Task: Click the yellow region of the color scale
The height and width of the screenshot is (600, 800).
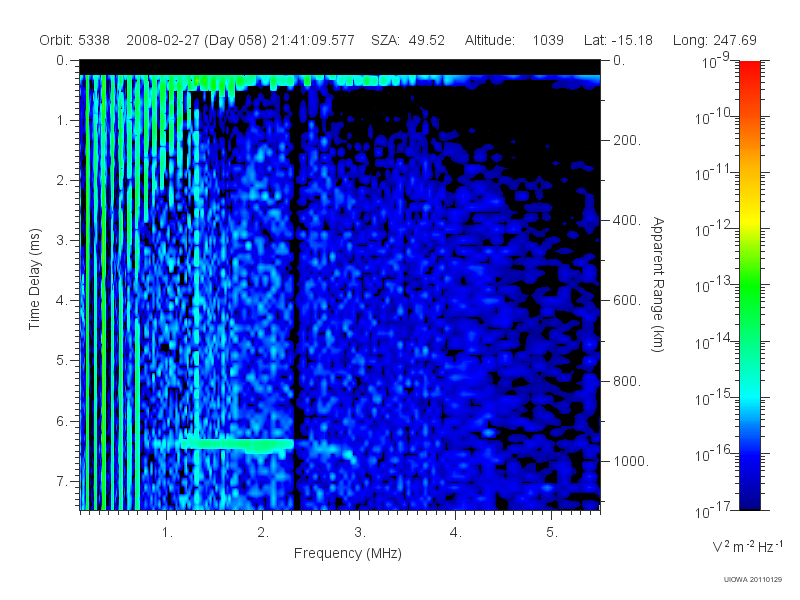Action: tap(749, 217)
